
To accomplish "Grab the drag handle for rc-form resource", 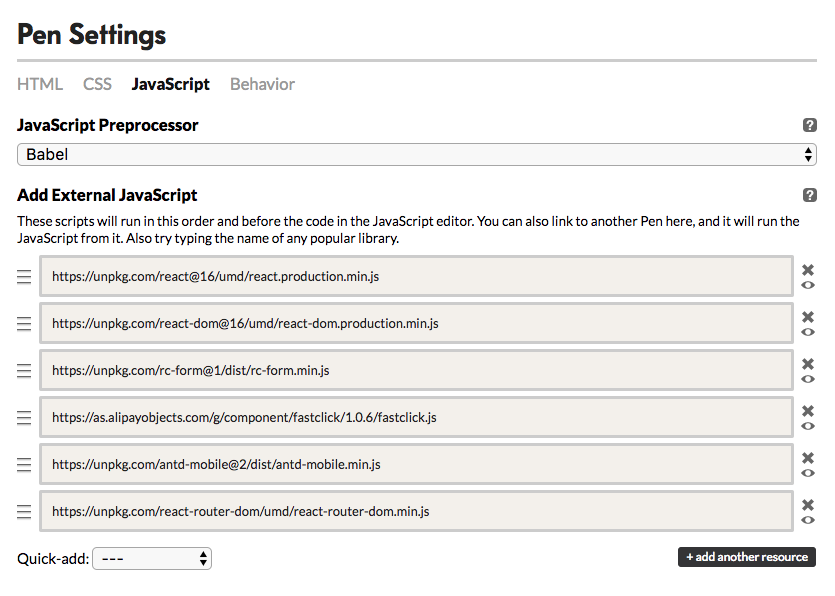I will click(23, 370).
